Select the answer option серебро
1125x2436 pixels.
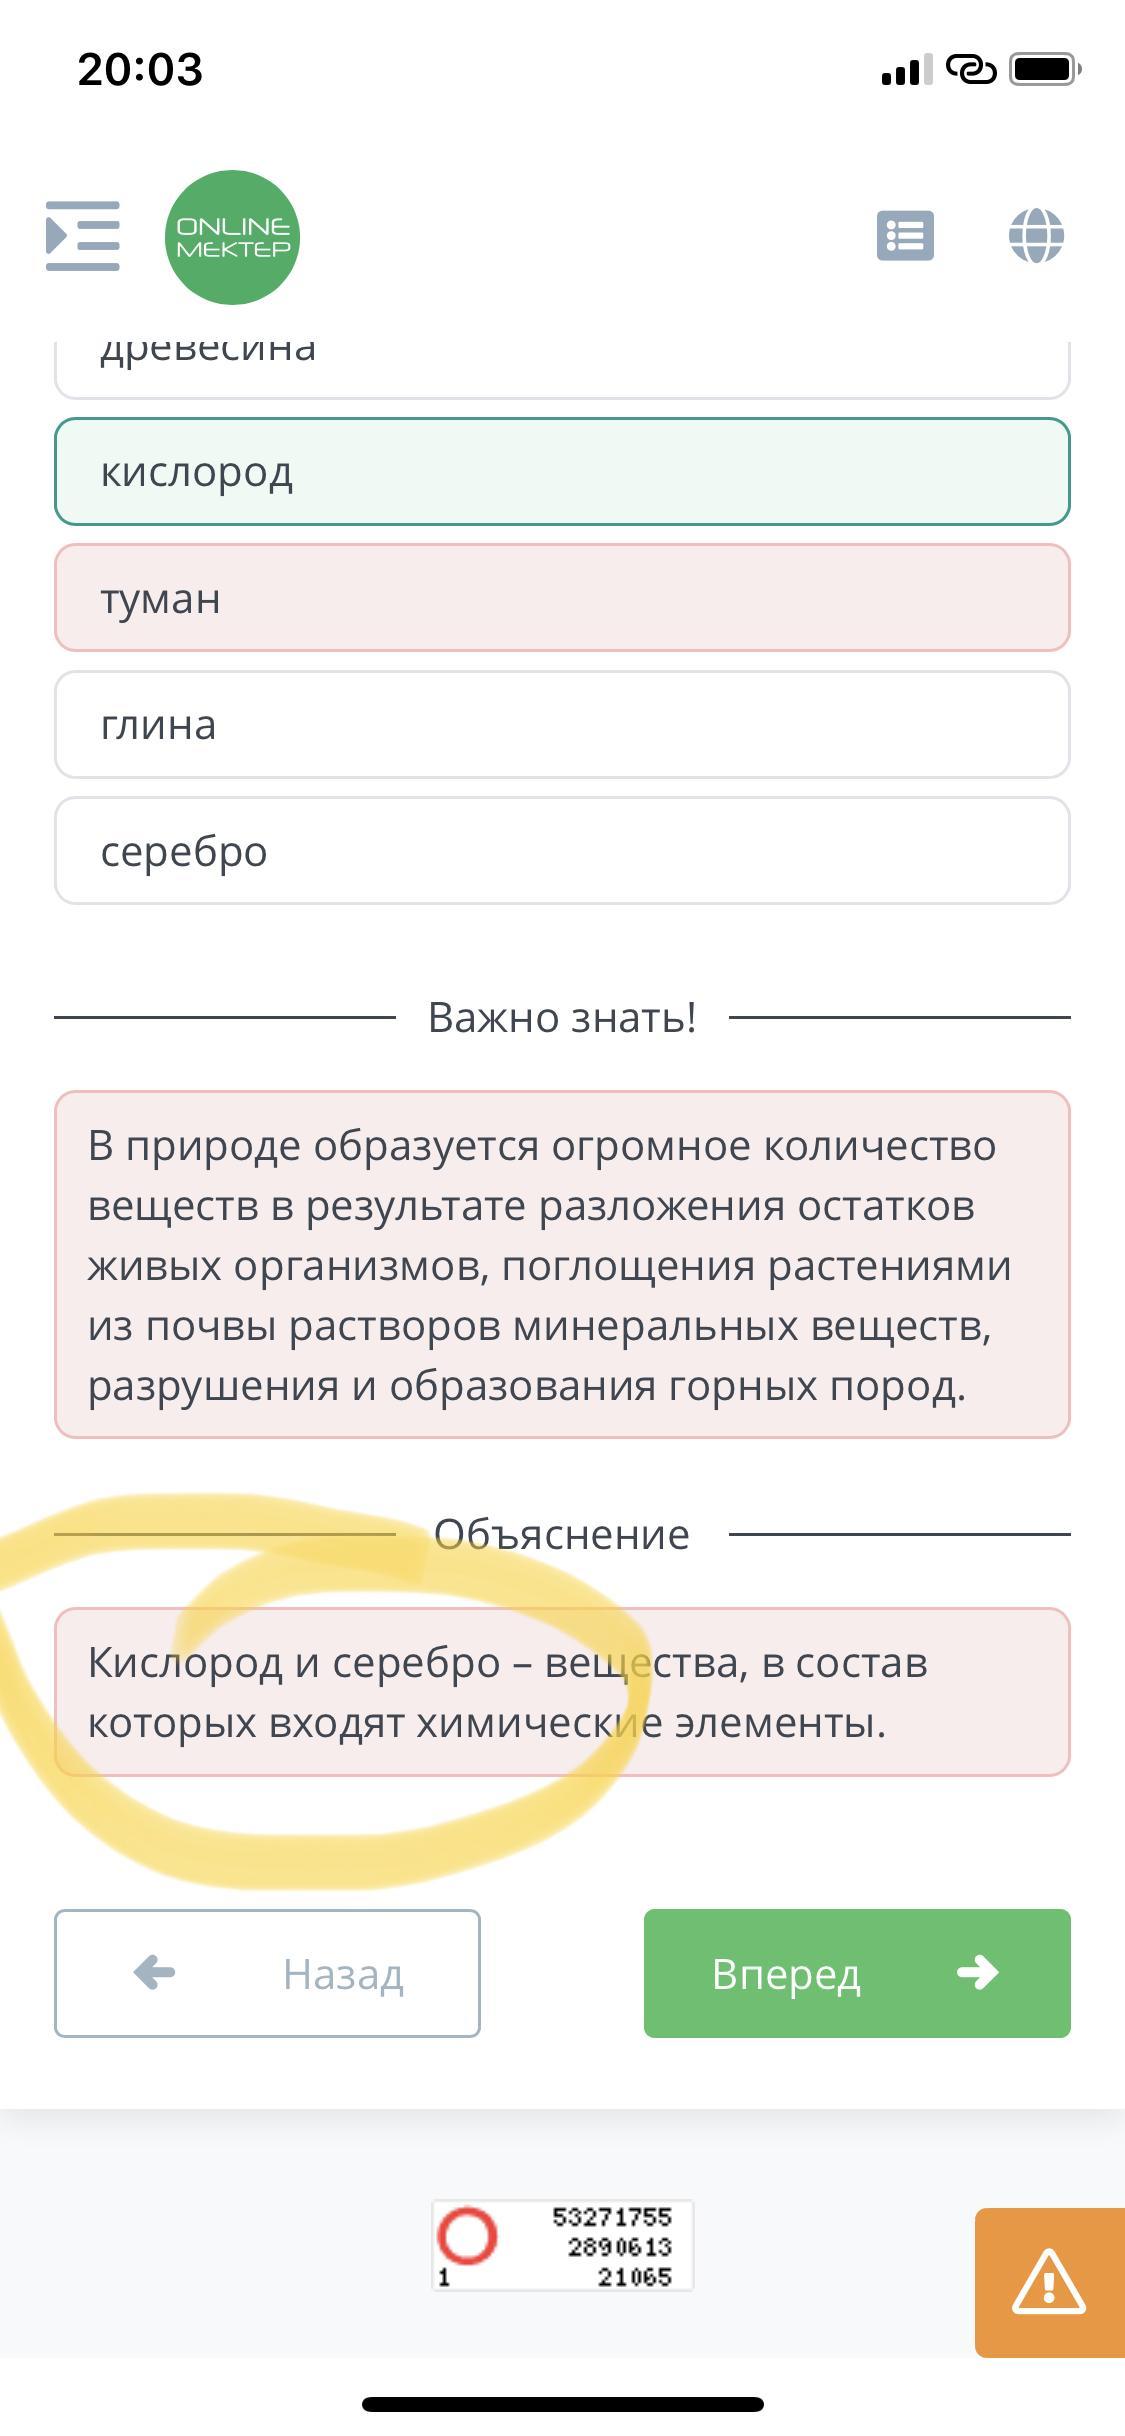(x=562, y=851)
